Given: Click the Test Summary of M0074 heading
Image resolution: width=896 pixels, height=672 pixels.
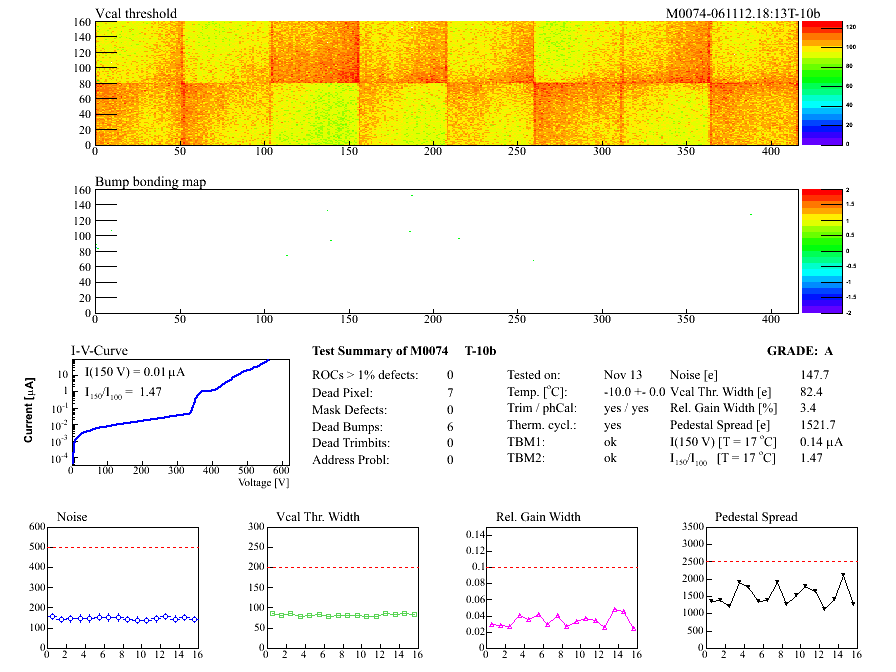Looking at the screenshot, I should pyautogui.click(x=377, y=351).
